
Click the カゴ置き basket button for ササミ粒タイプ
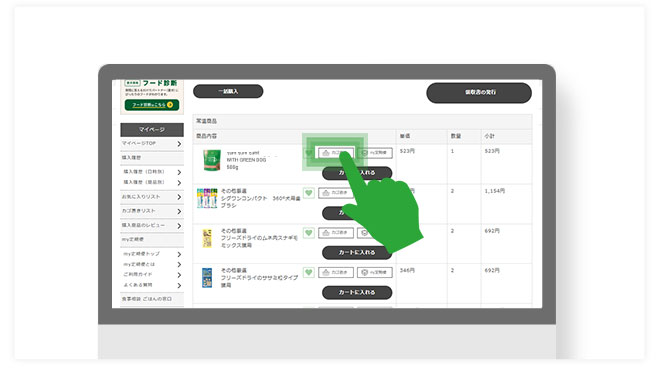click(336, 272)
